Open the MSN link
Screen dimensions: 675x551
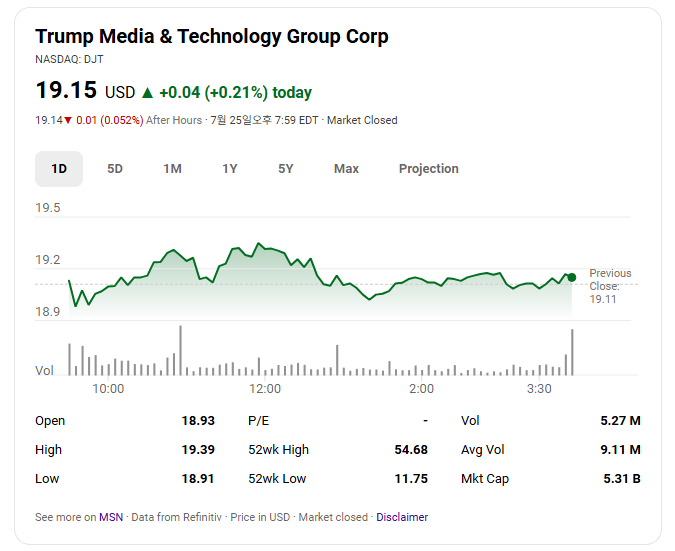(x=111, y=517)
